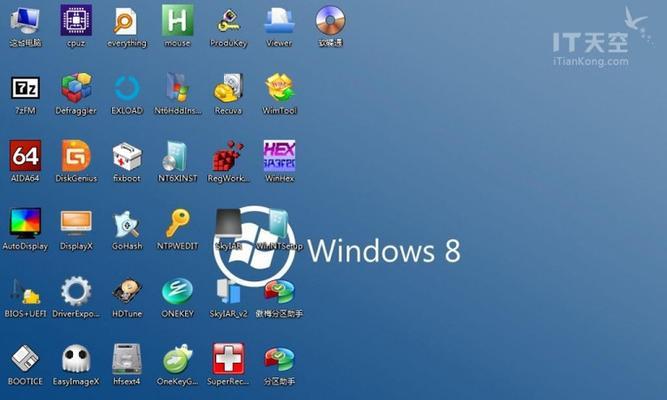Launch the Recuva recovery icon
This screenshot has width=667, height=400.
pyautogui.click(x=228, y=88)
